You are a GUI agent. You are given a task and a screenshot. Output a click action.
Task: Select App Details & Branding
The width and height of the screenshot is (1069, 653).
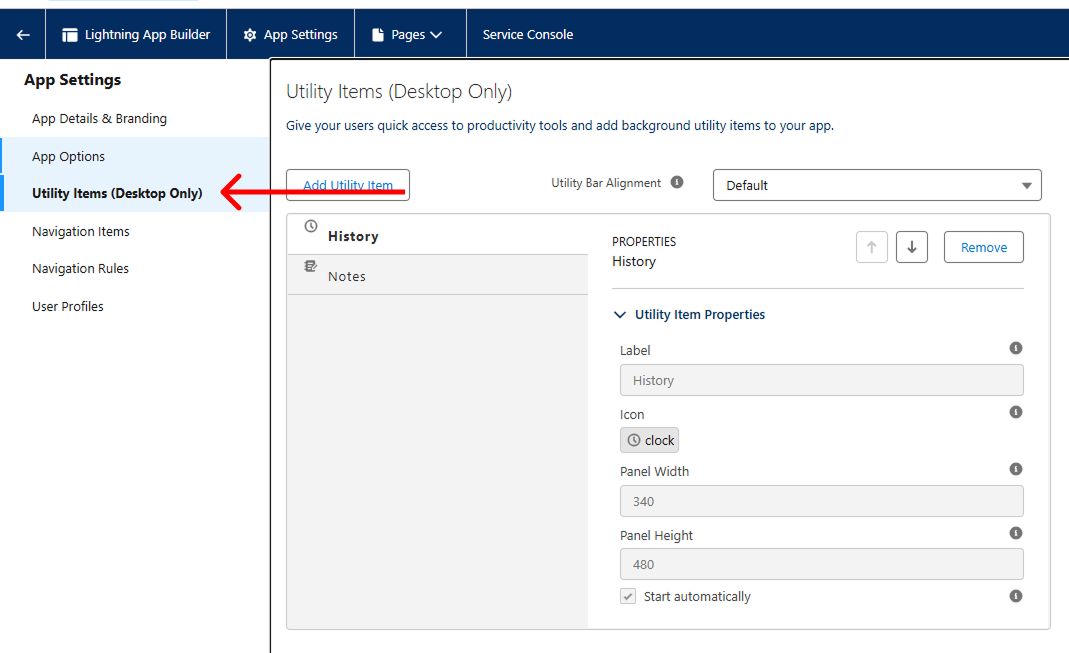tap(100, 119)
